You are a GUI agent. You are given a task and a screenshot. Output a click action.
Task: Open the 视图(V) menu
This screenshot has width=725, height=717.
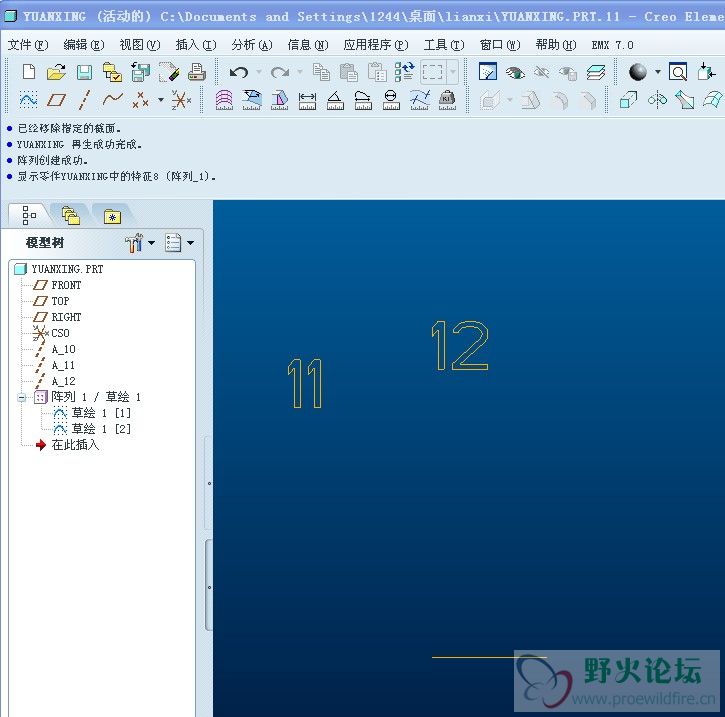coord(140,45)
